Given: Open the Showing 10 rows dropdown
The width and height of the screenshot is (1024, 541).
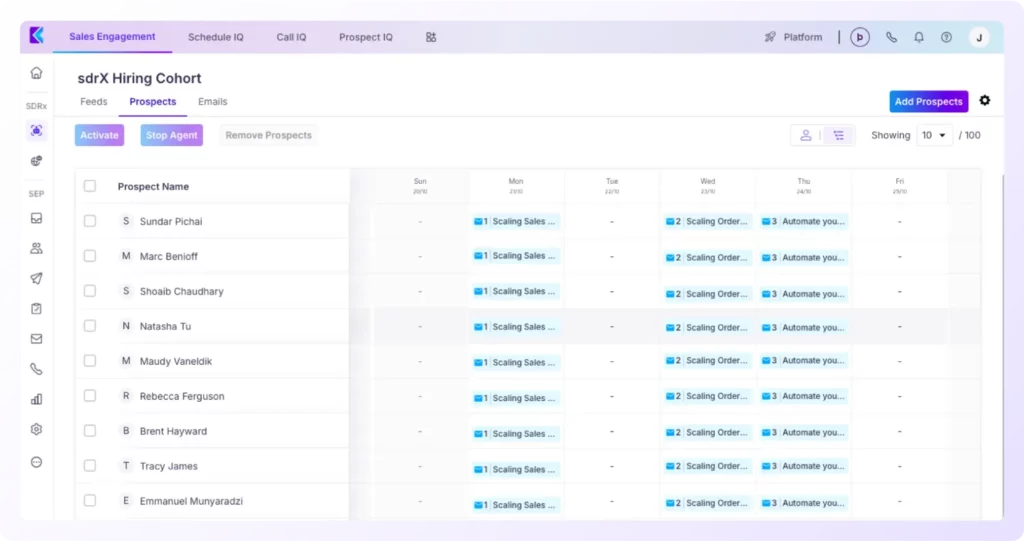Looking at the screenshot, I should pos(934,135).
